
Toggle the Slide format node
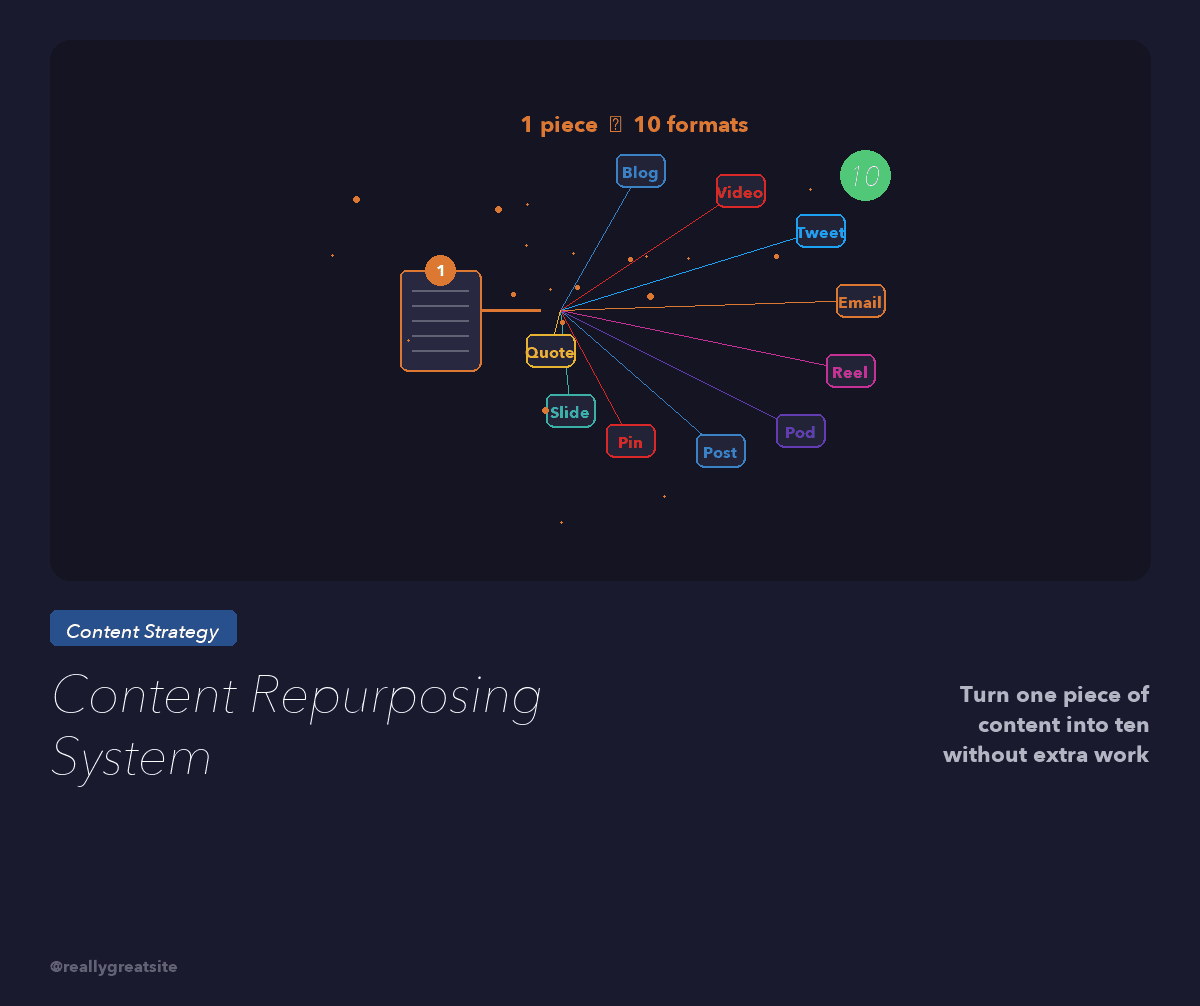click(x=570, y=411)
